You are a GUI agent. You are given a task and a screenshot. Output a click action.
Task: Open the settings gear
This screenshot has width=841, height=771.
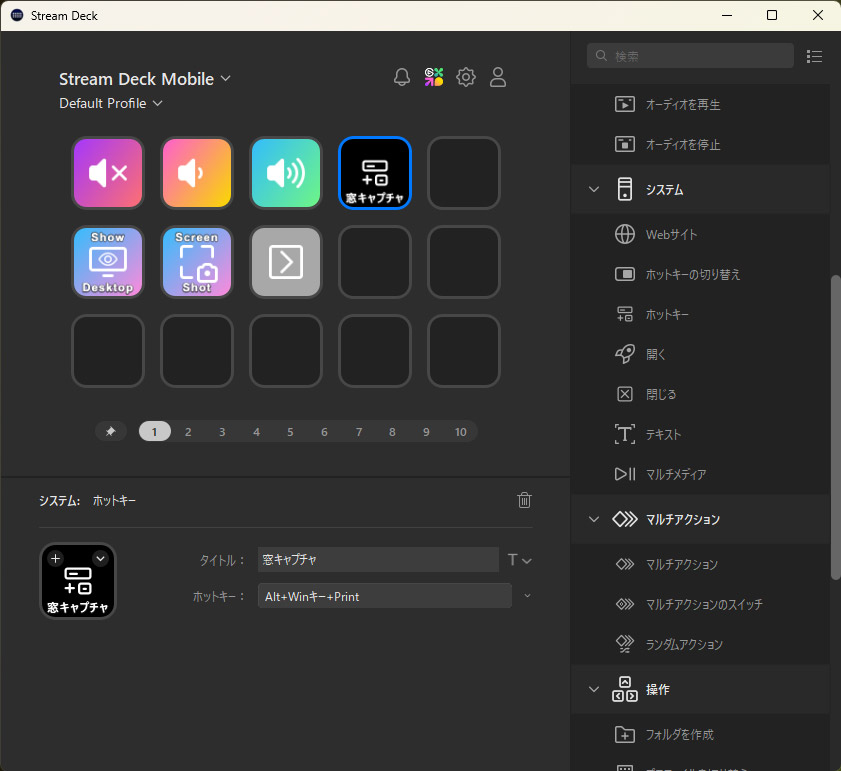click(x=466, y=77)
